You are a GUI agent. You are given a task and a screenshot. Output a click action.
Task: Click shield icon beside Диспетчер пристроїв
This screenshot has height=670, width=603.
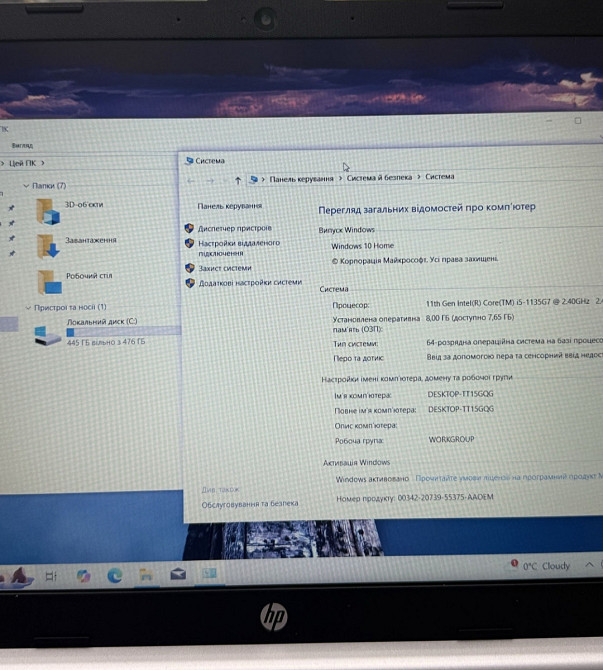[189, 228]
